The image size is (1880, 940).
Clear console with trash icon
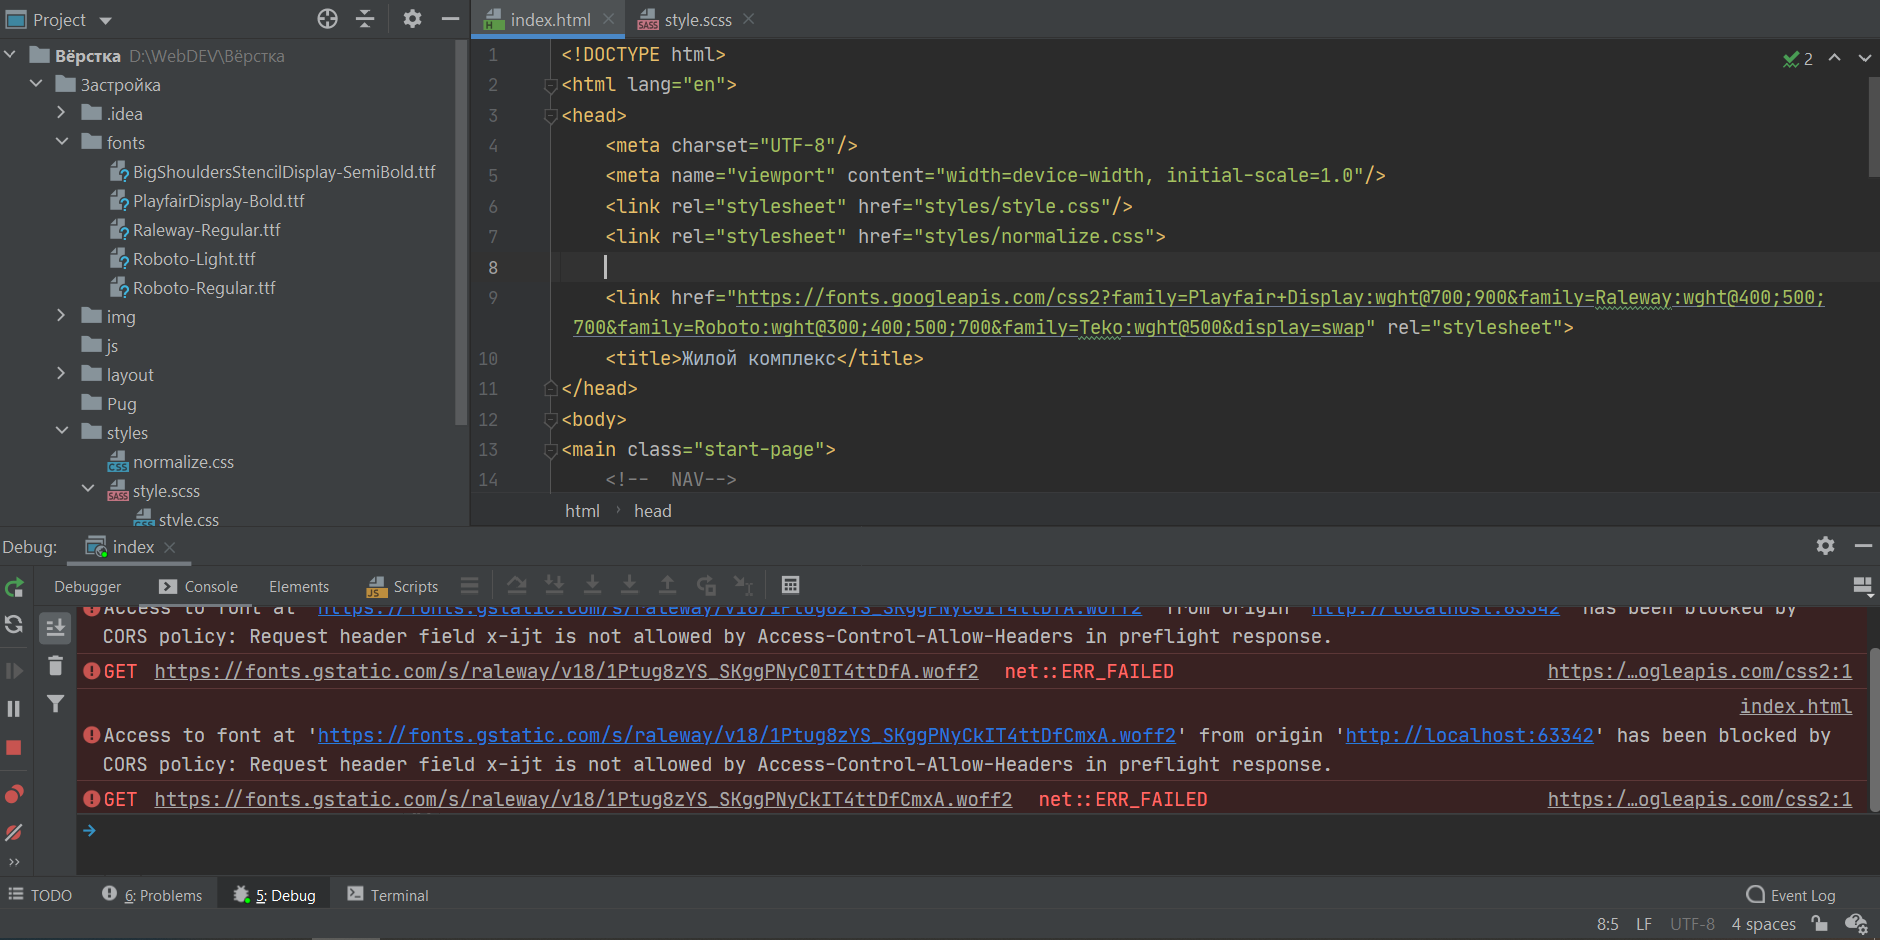coord(55,666)
